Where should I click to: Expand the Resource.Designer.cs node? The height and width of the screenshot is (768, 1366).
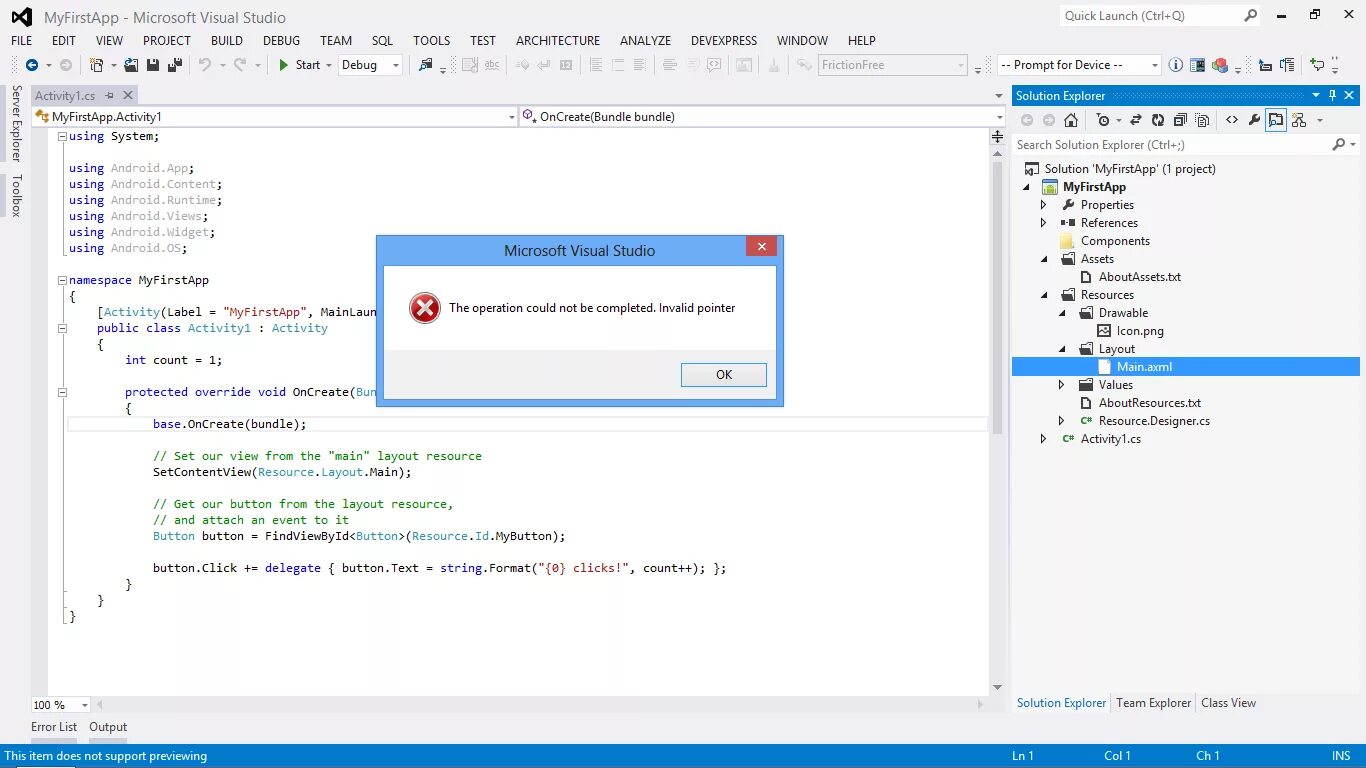tap(1062, 421)
